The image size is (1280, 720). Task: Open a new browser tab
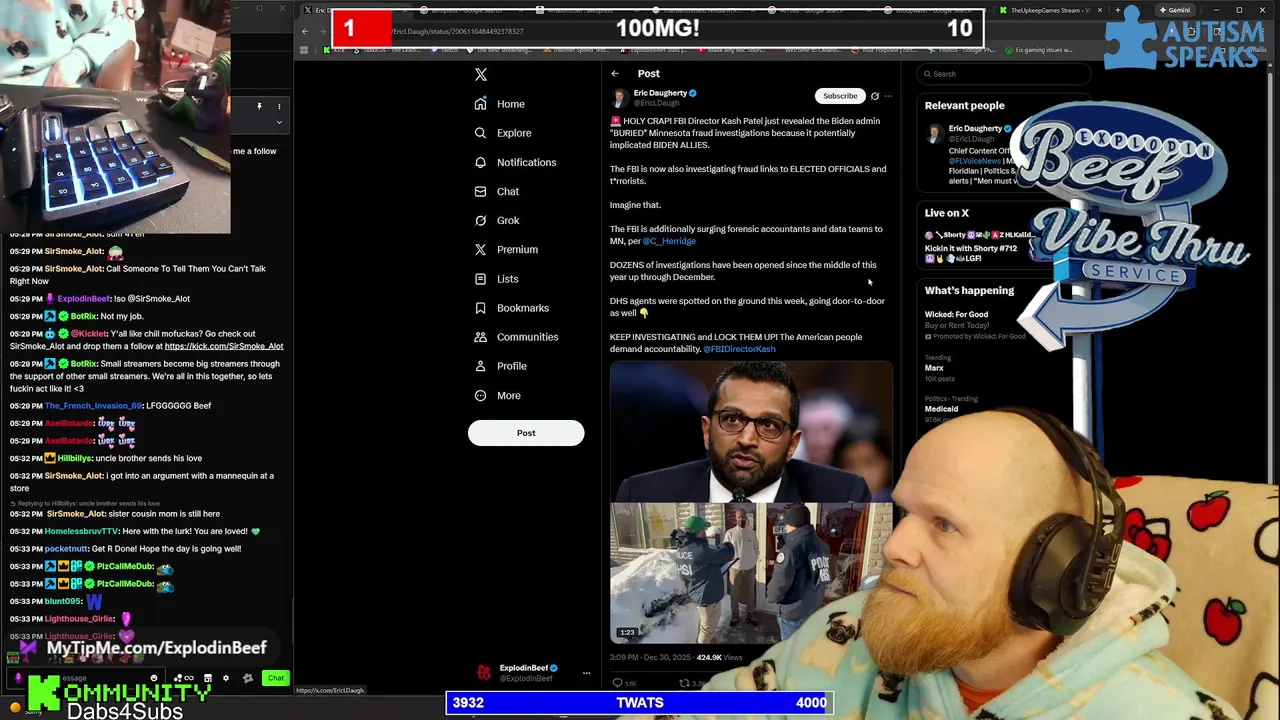1116,10
